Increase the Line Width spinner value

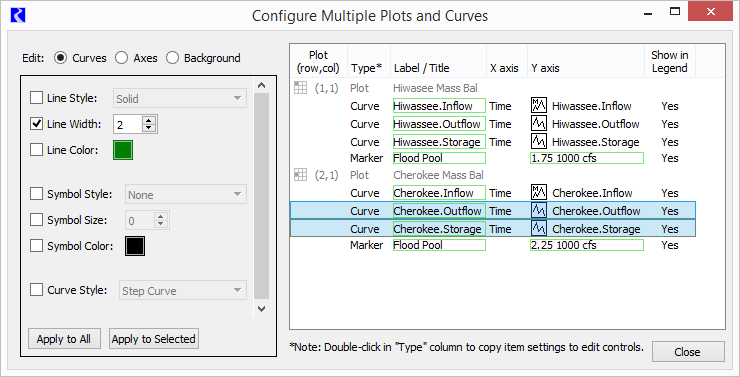click(149, 120)
